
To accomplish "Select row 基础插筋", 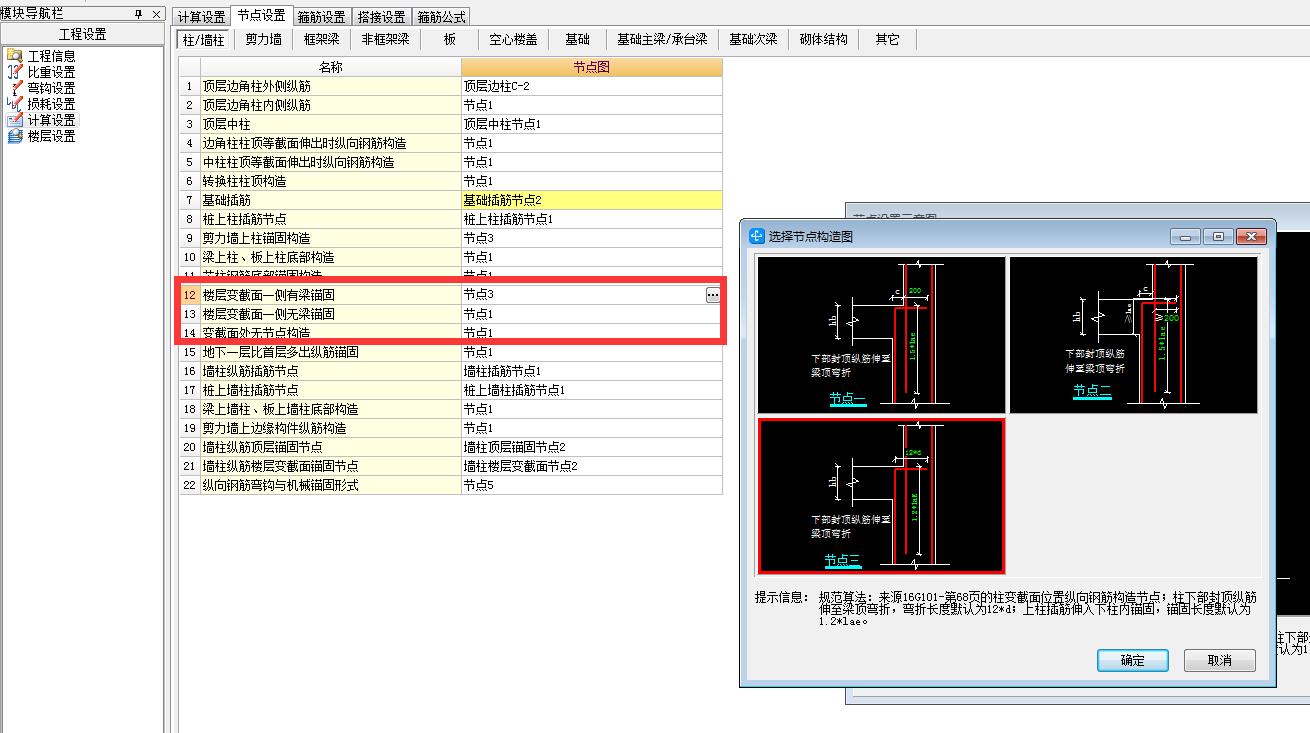I will point(330,200).
